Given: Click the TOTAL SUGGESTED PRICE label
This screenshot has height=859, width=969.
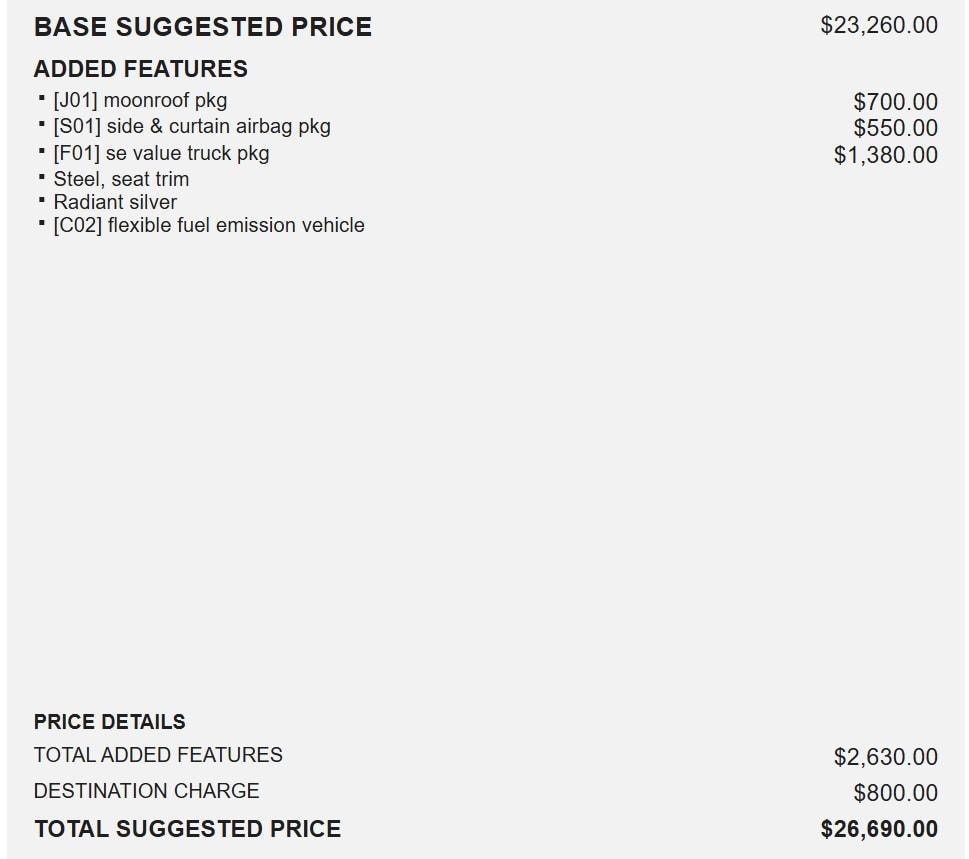Looking at the screenshot, I should 188,829.
